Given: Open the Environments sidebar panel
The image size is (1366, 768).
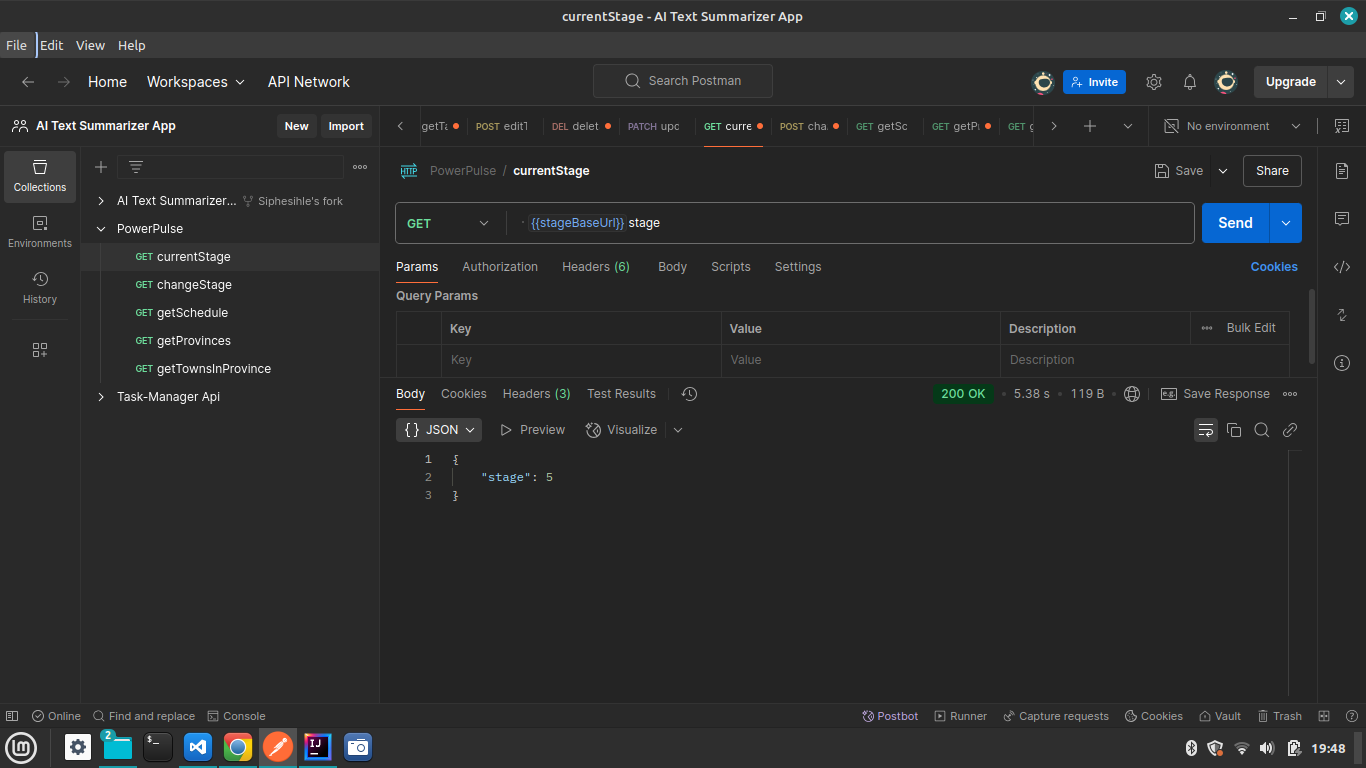Looking at the screenshot, I should [40, 232].
